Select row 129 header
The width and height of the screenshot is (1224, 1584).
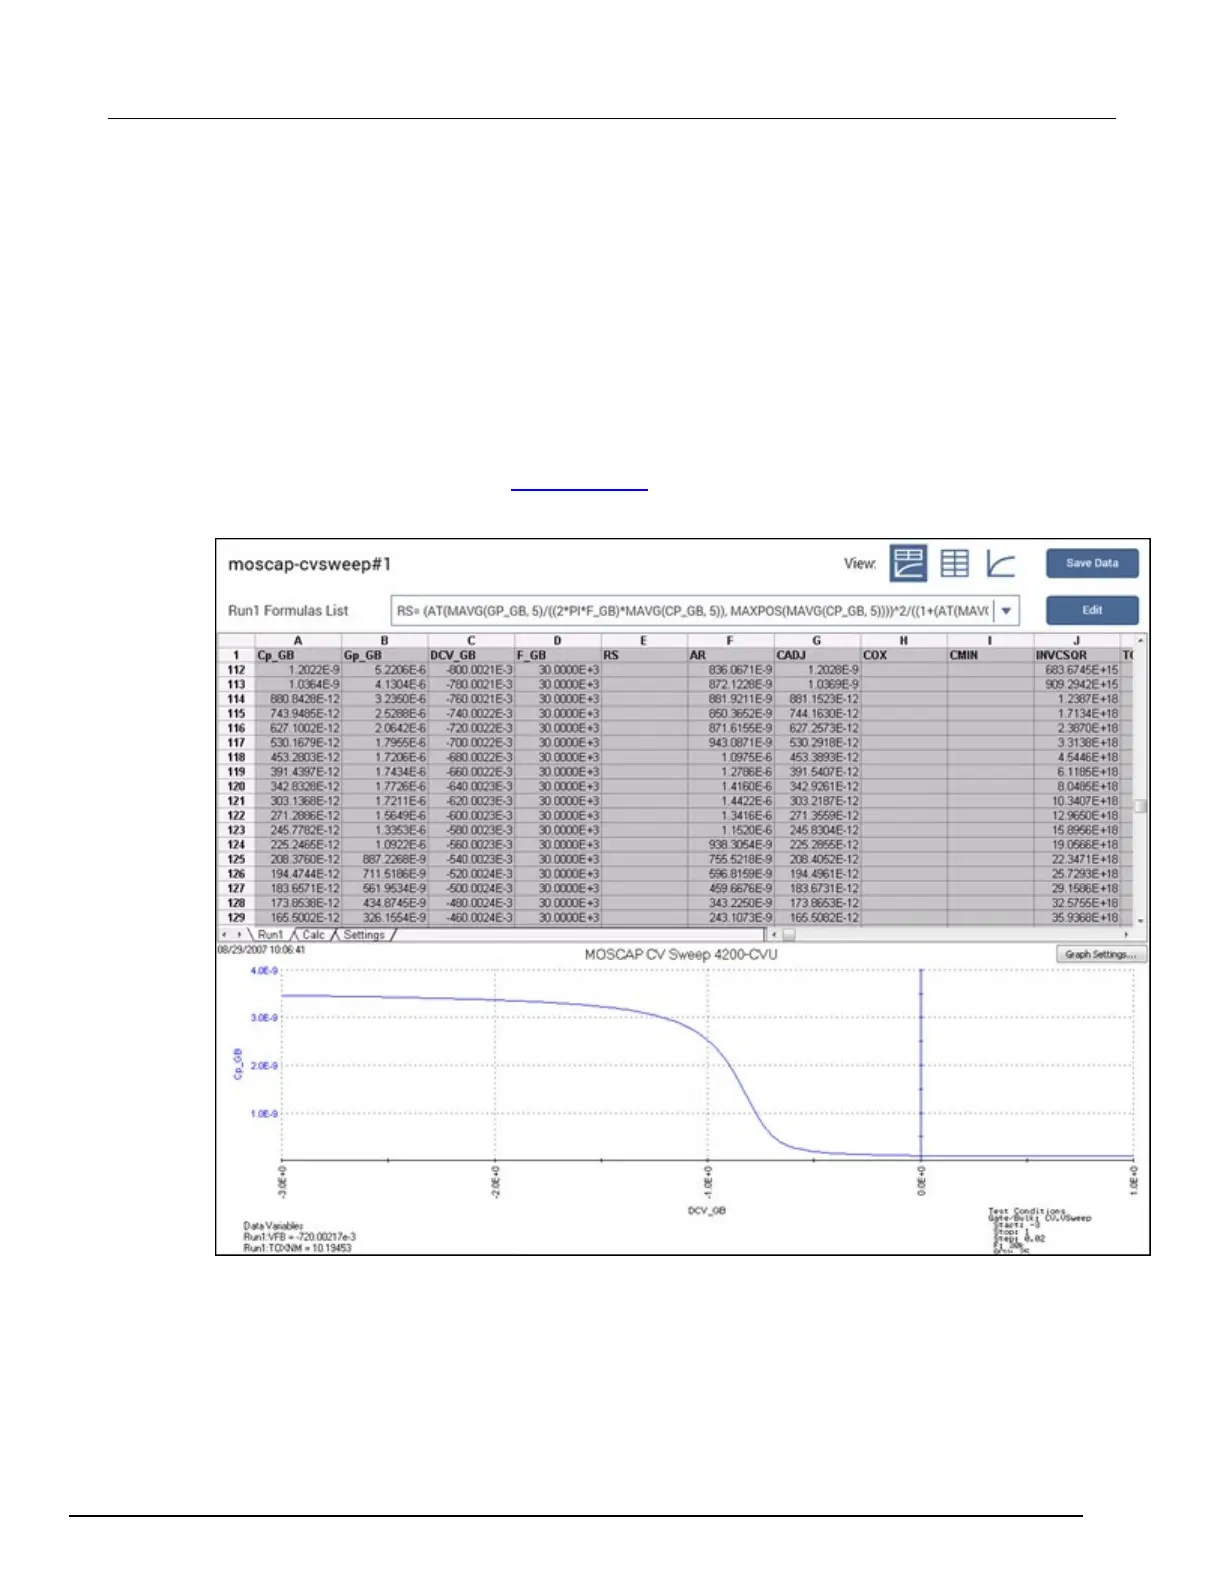236,917
